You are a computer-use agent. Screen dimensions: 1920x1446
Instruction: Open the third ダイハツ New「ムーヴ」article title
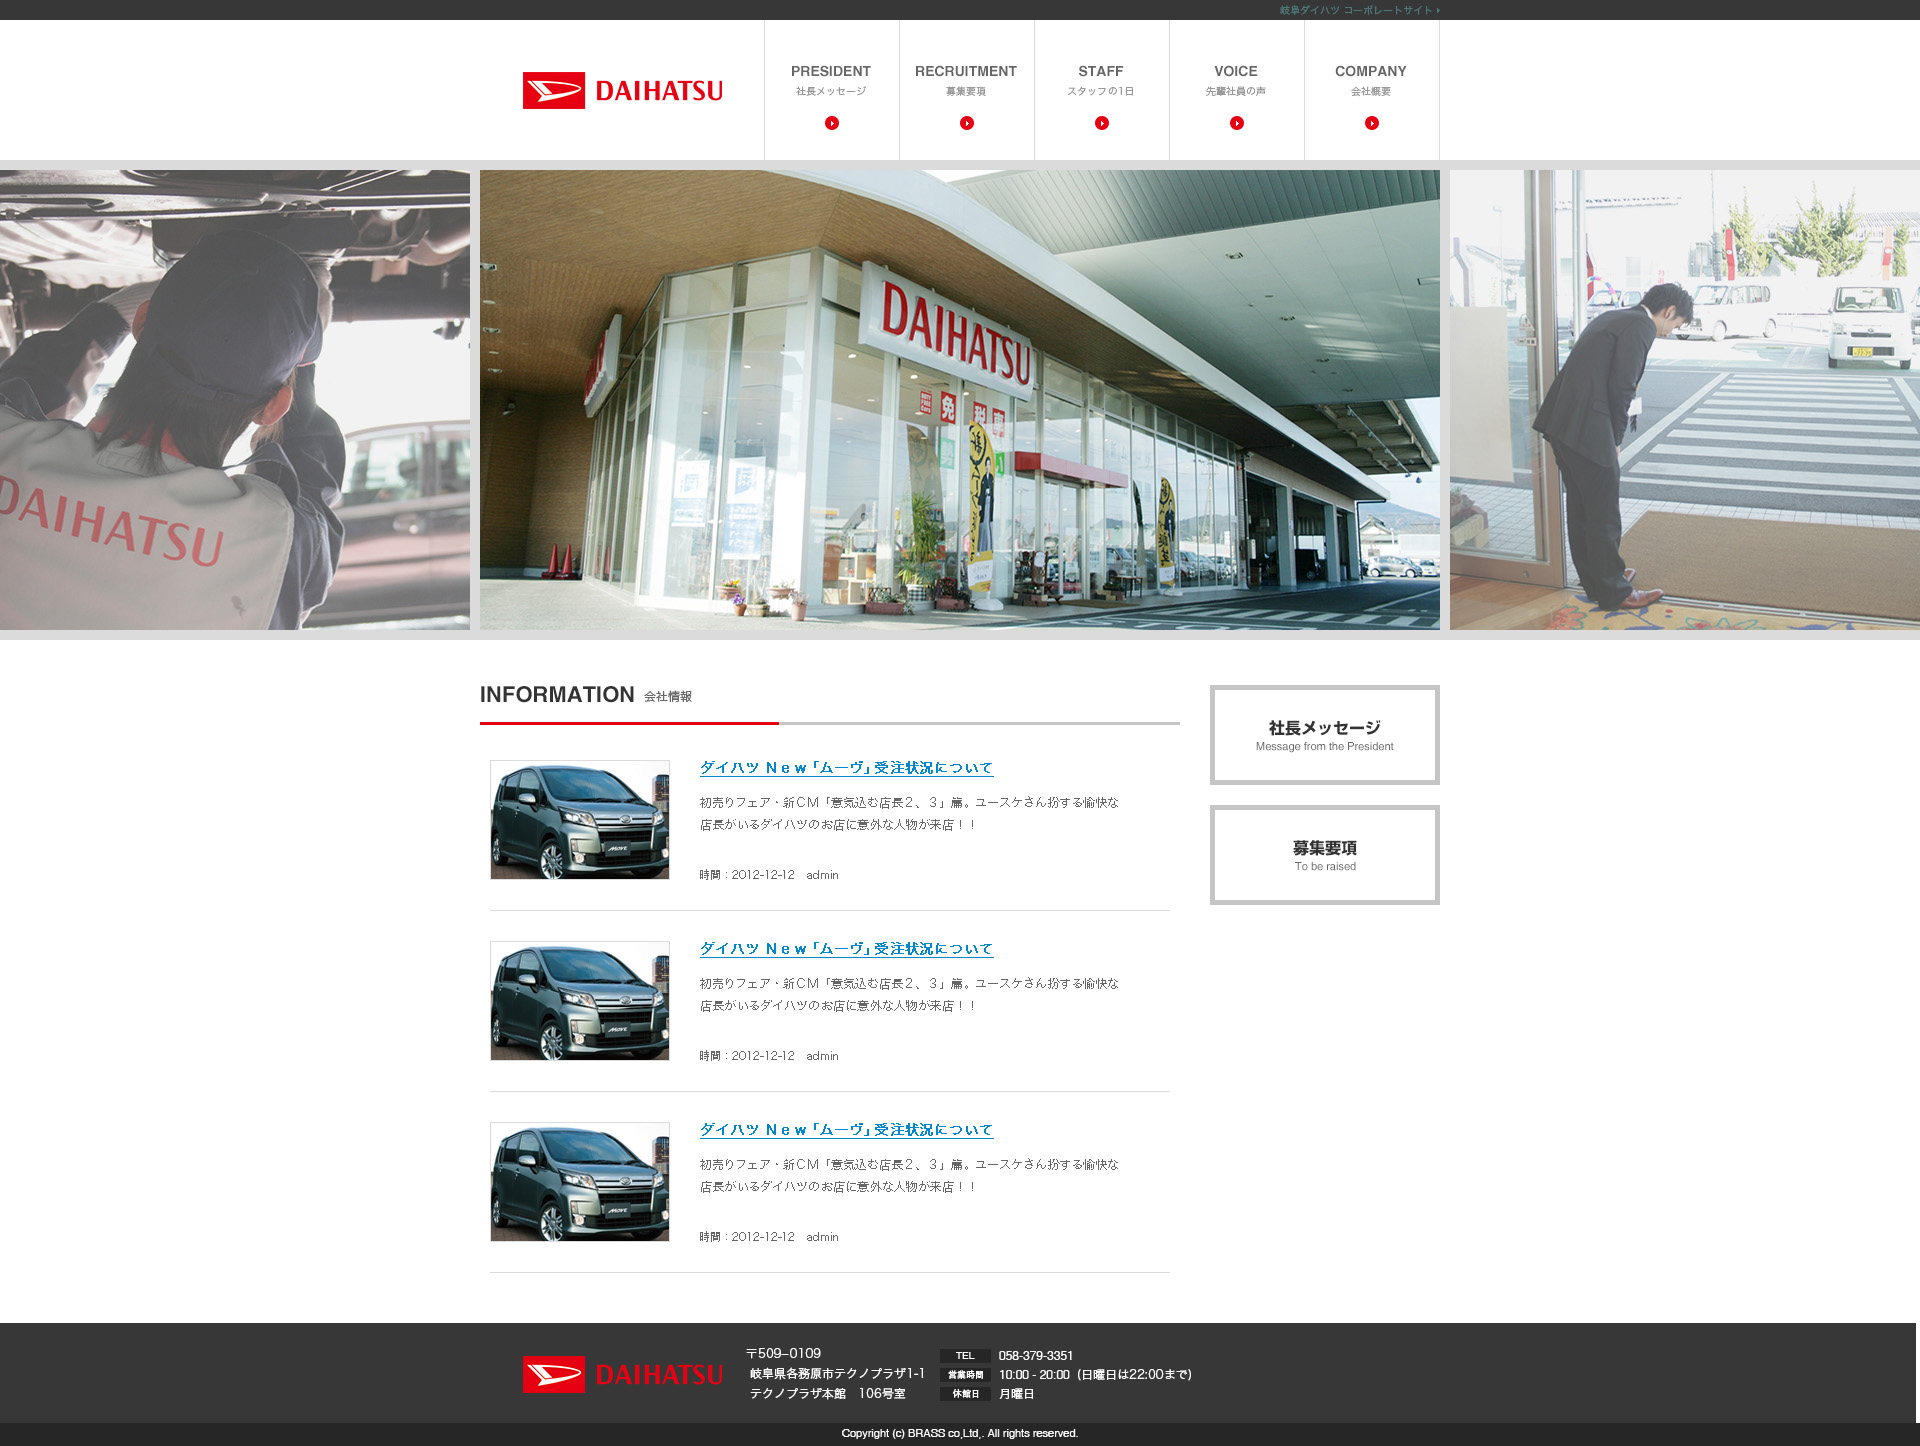pyautogui.click(x=846, y=1130)
